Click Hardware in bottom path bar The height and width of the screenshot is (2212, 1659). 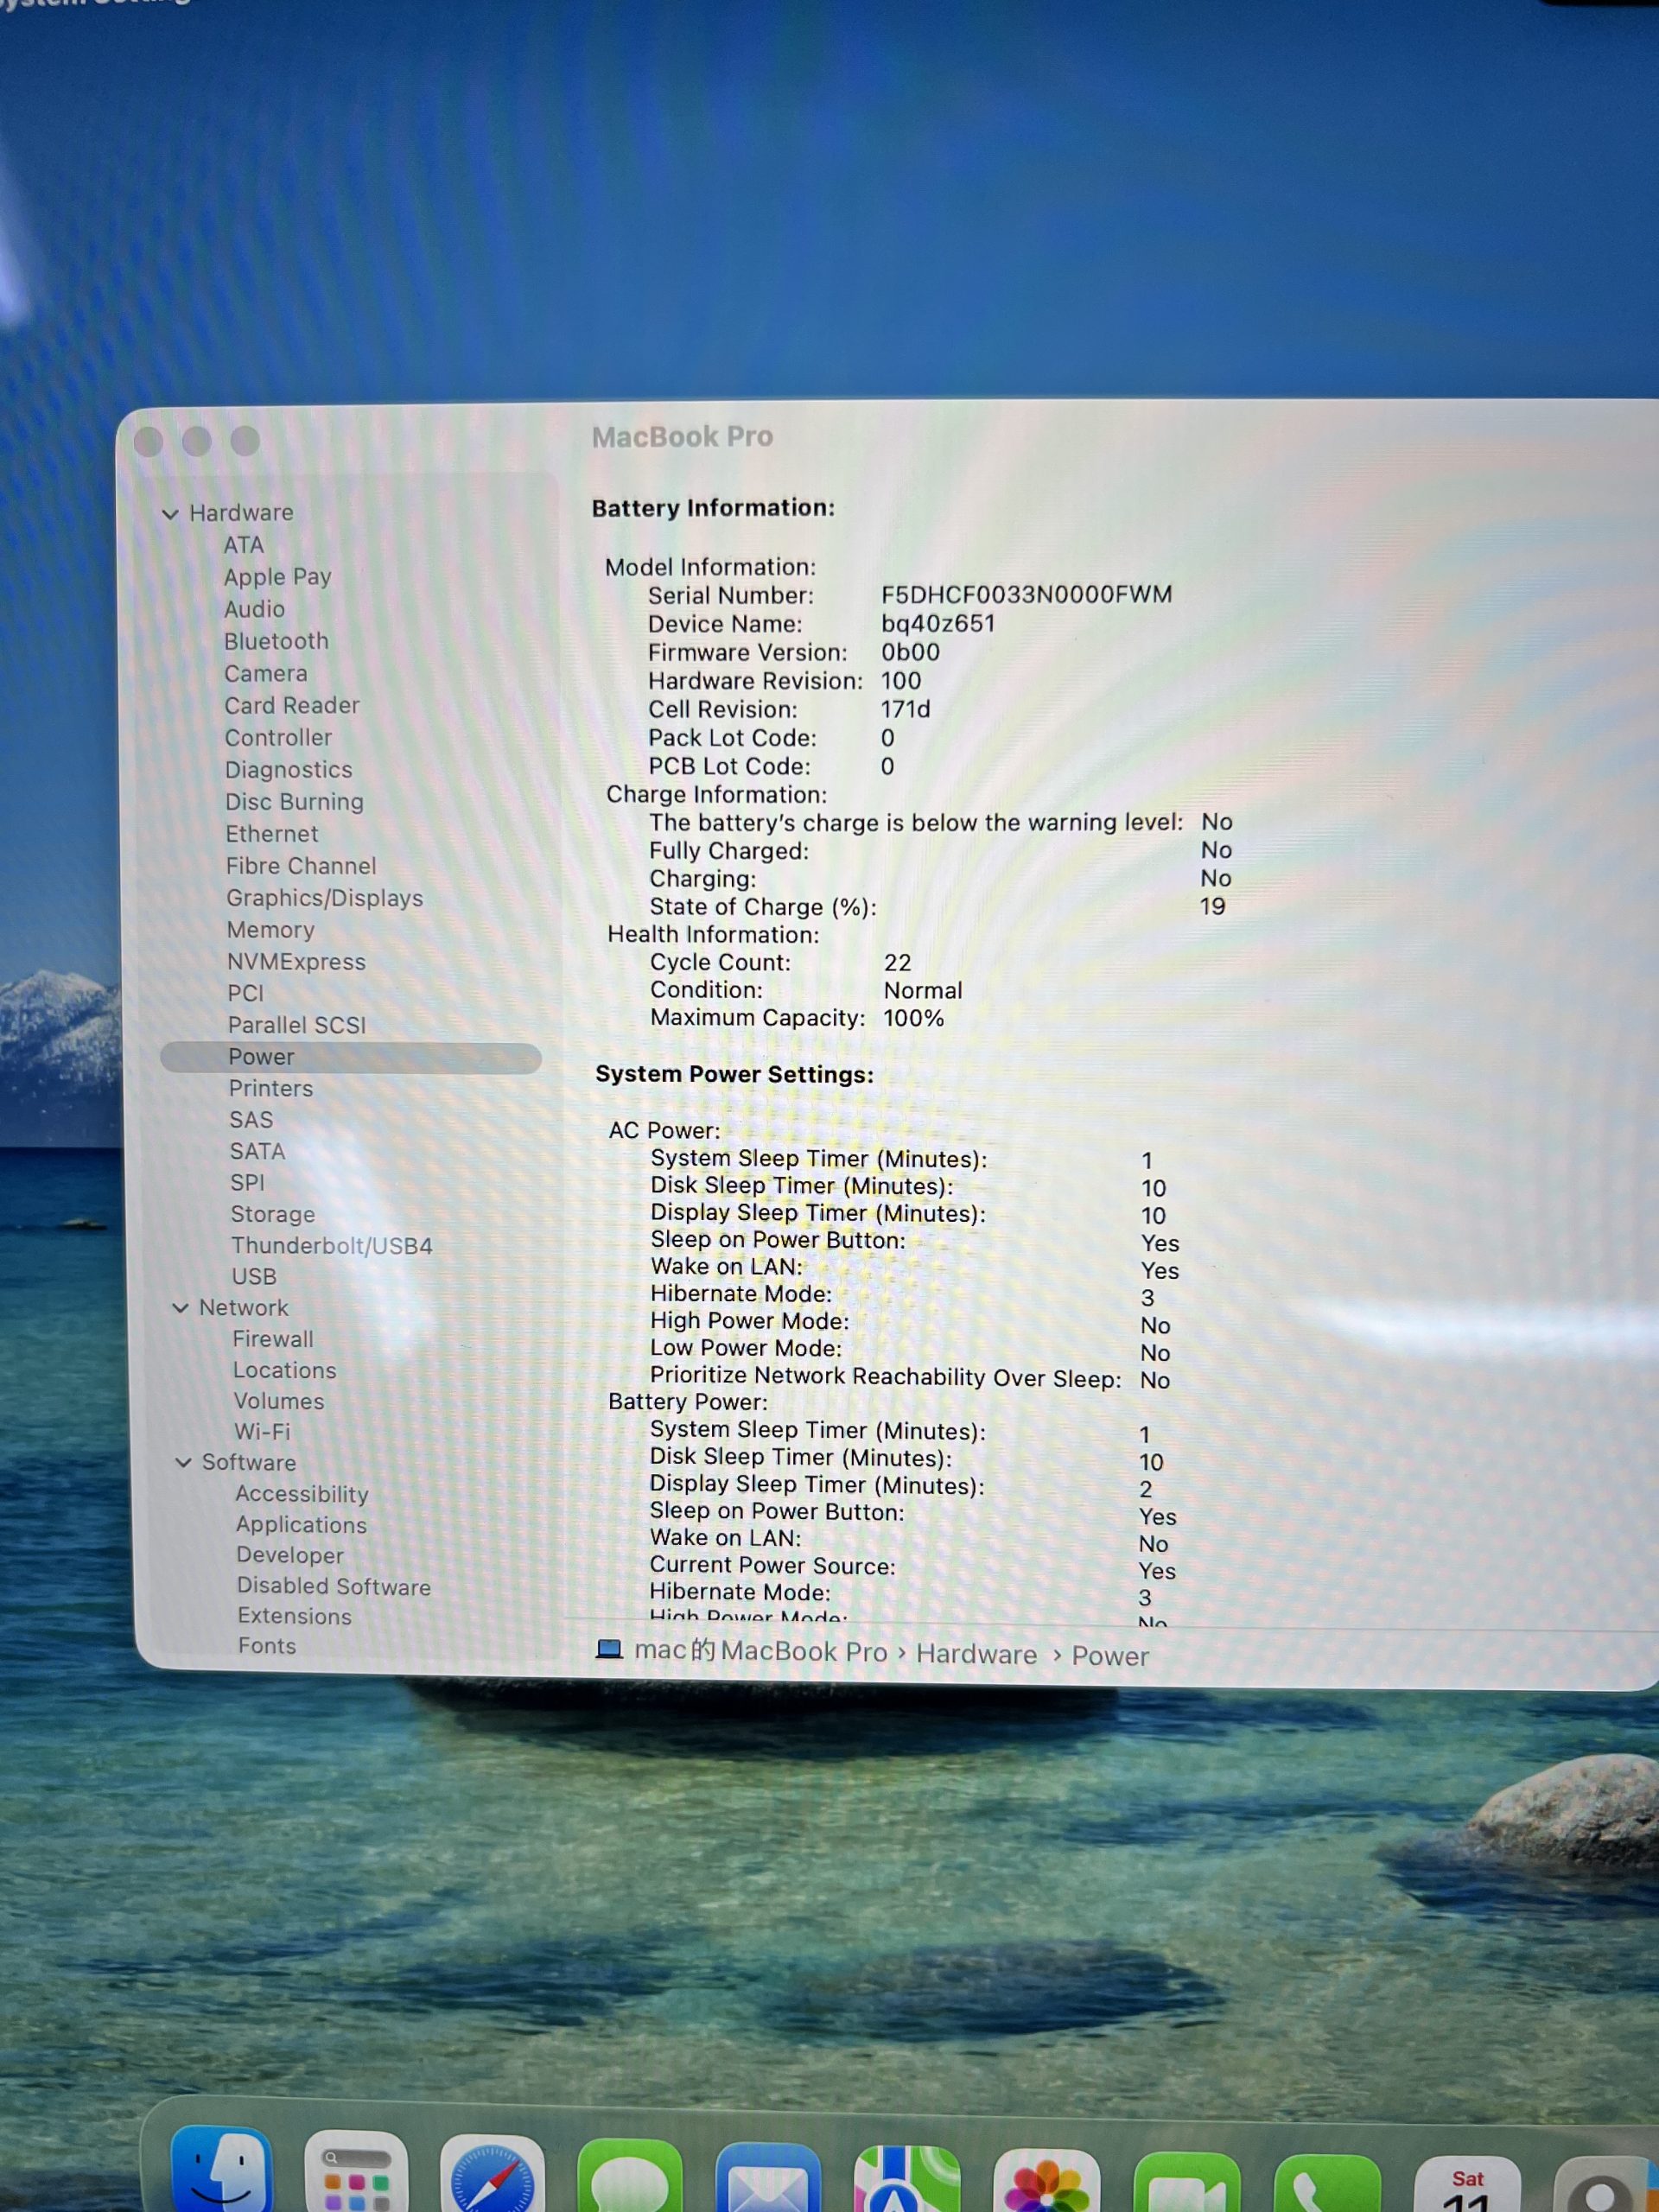click(976, 1654)
